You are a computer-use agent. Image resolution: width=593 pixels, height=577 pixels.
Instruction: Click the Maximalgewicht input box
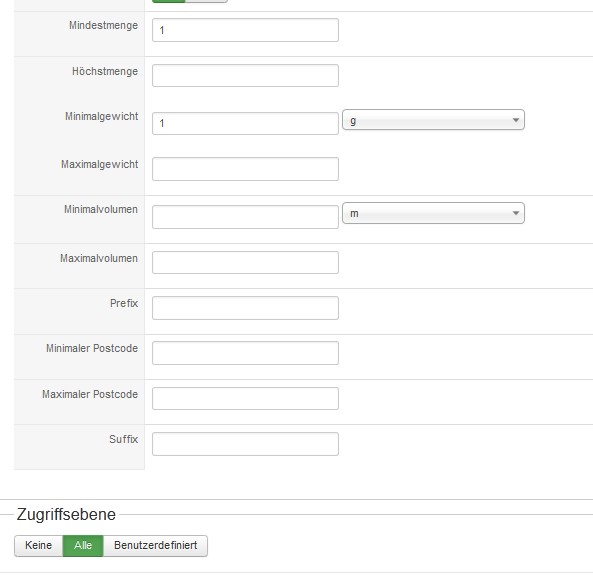pos(245,169)
